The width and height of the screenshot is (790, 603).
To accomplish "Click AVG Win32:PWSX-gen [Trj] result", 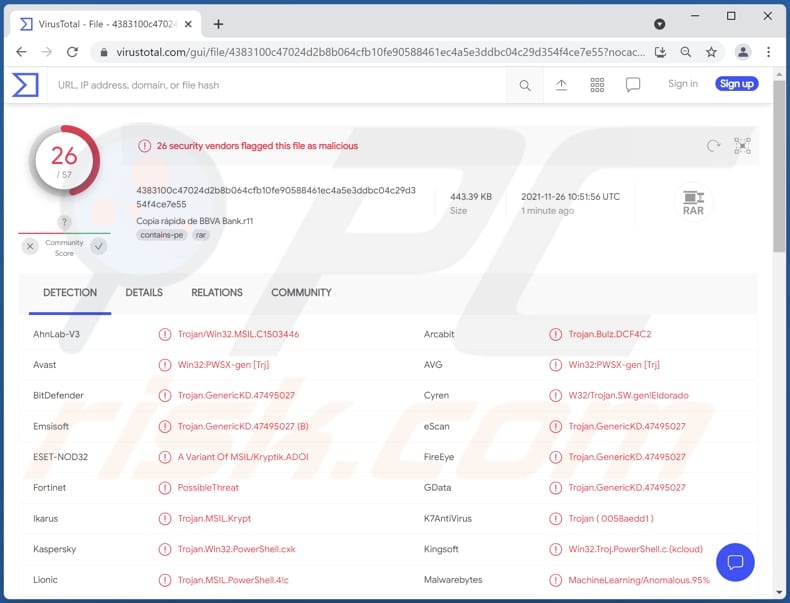I will point(614,365).
